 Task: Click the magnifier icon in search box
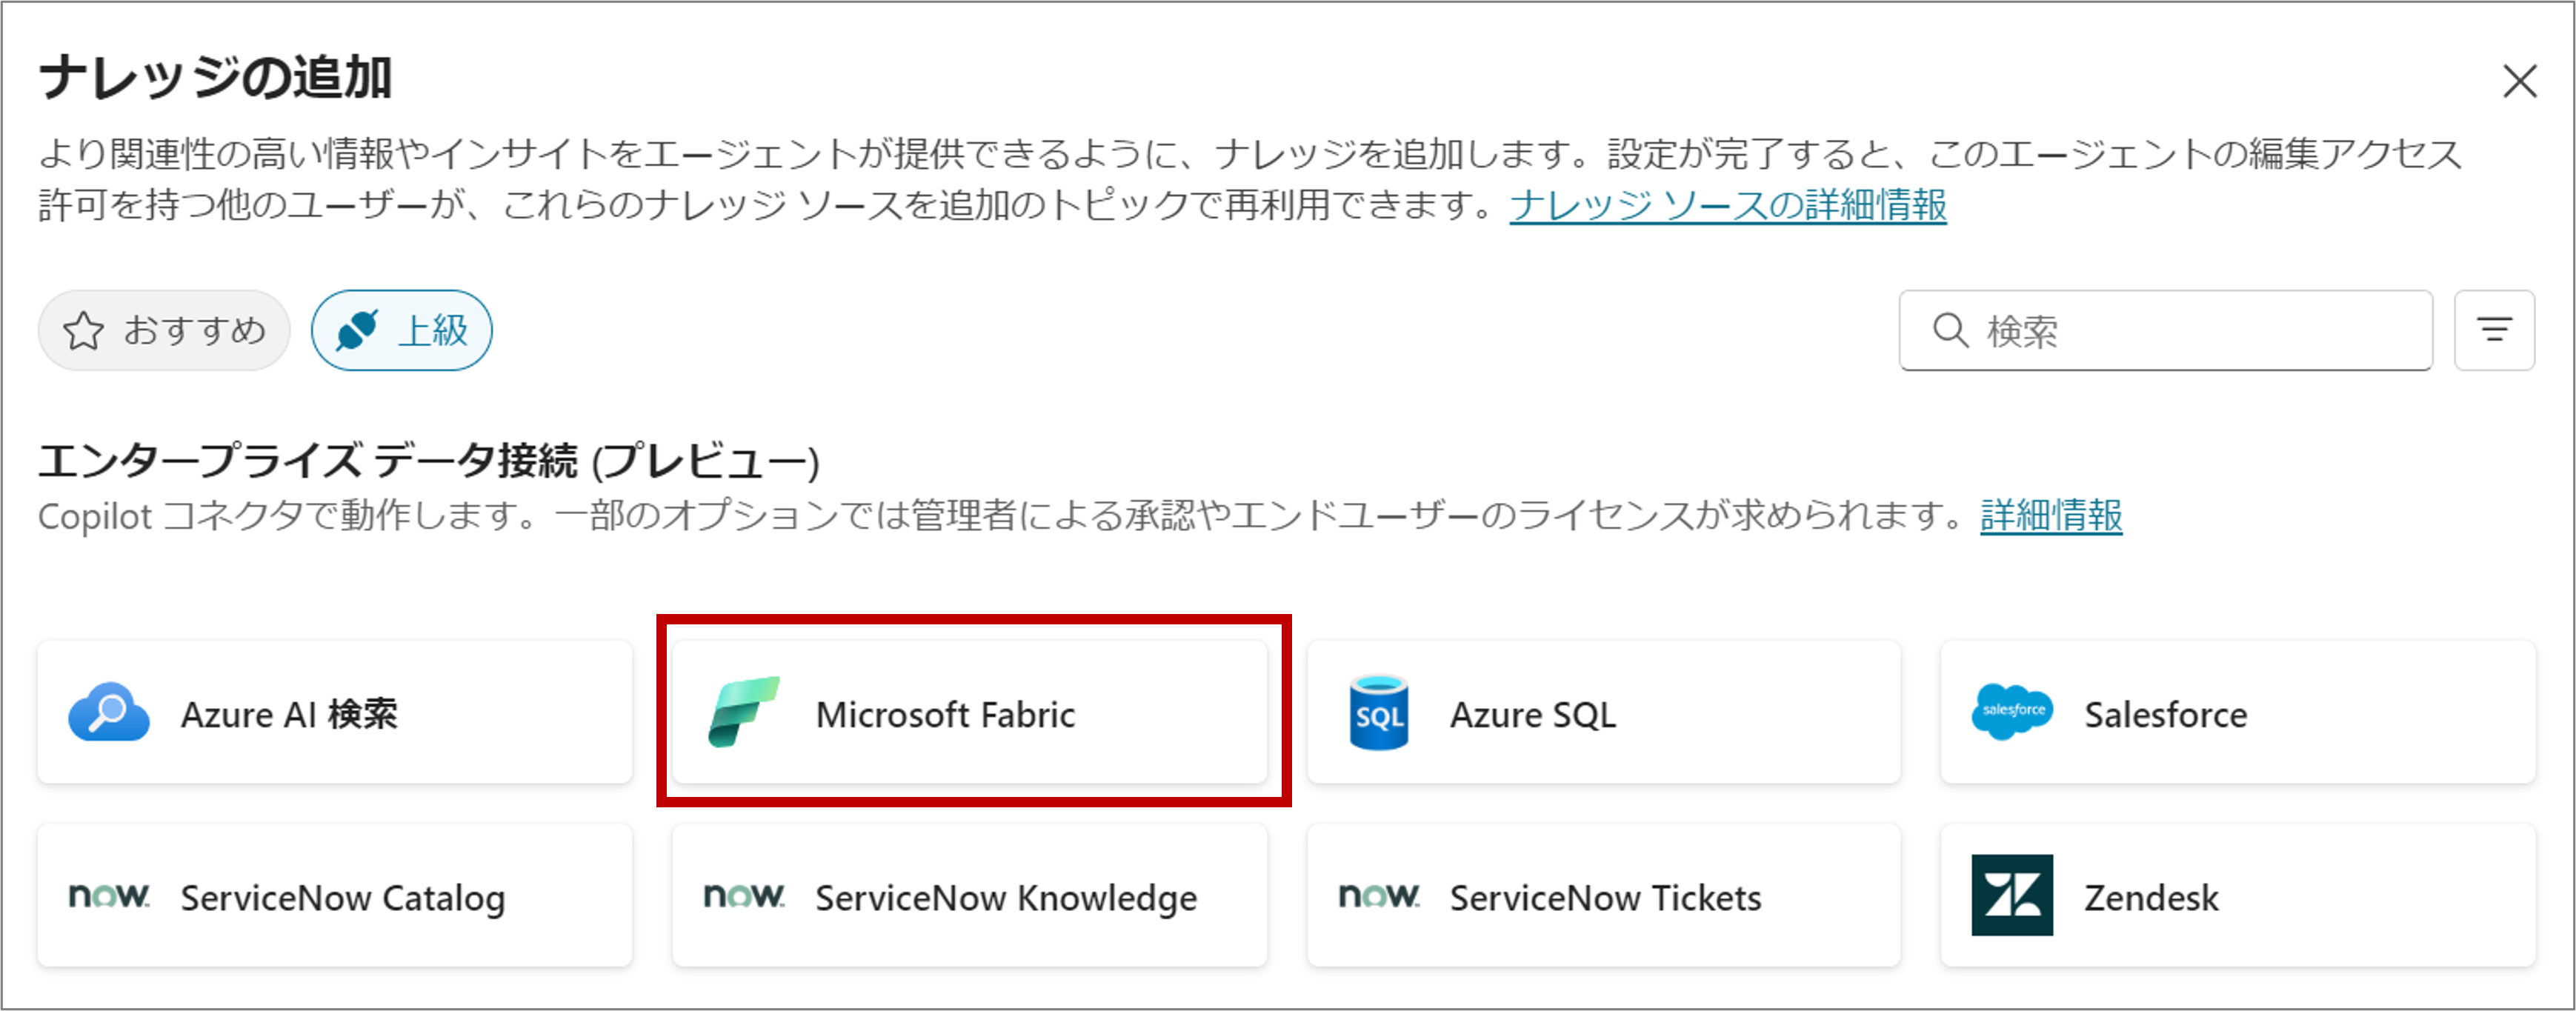coord(1950,330)
